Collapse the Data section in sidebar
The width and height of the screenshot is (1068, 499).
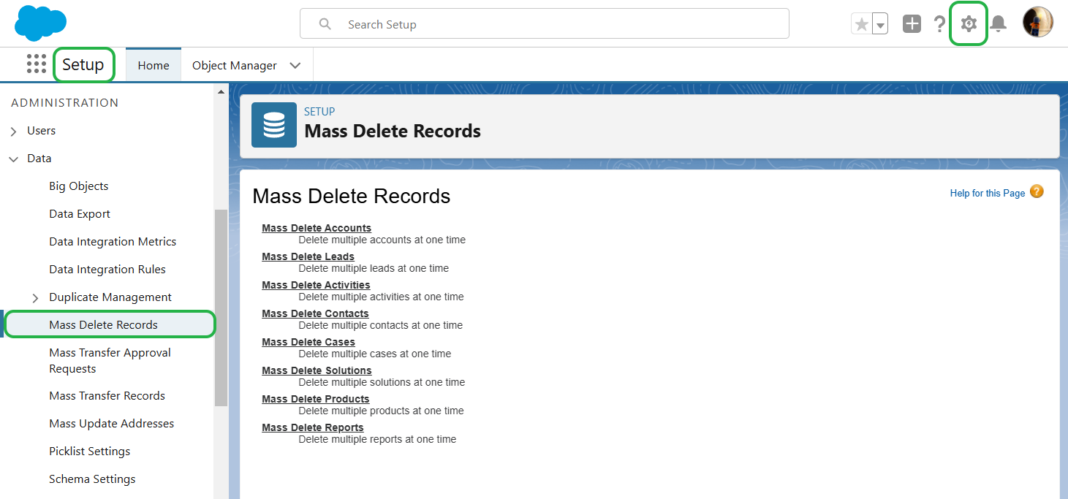tap(14, 159)
